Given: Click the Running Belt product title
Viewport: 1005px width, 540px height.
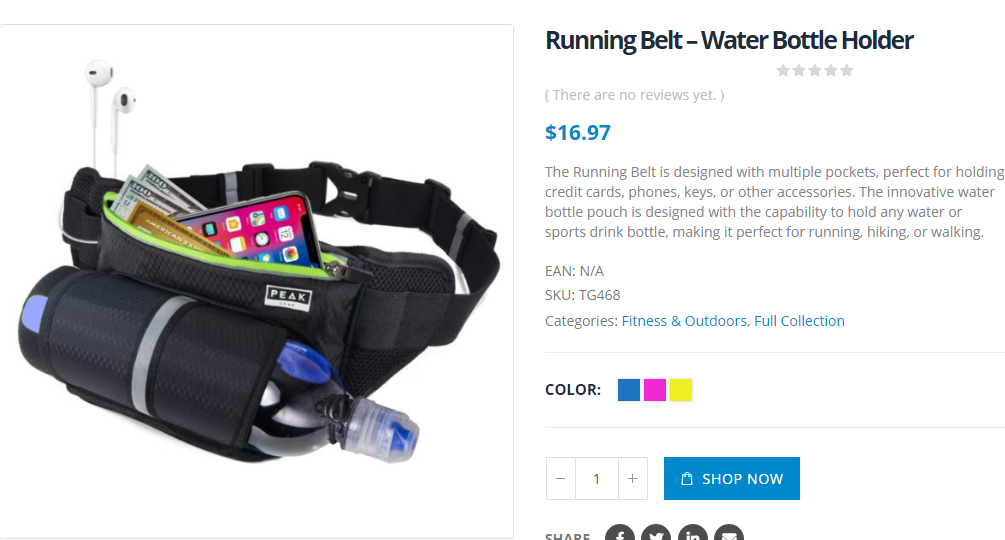Looking at the screenshot, I should tap(729, 40).
